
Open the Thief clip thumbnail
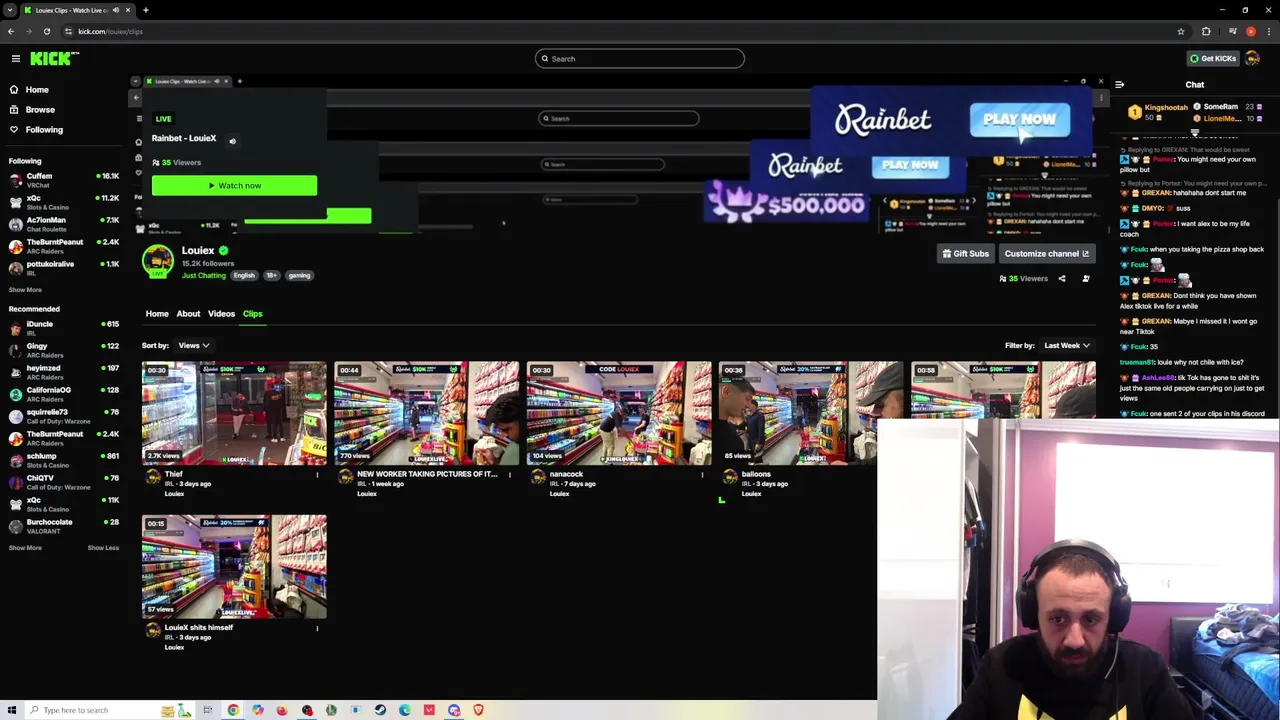234,414
